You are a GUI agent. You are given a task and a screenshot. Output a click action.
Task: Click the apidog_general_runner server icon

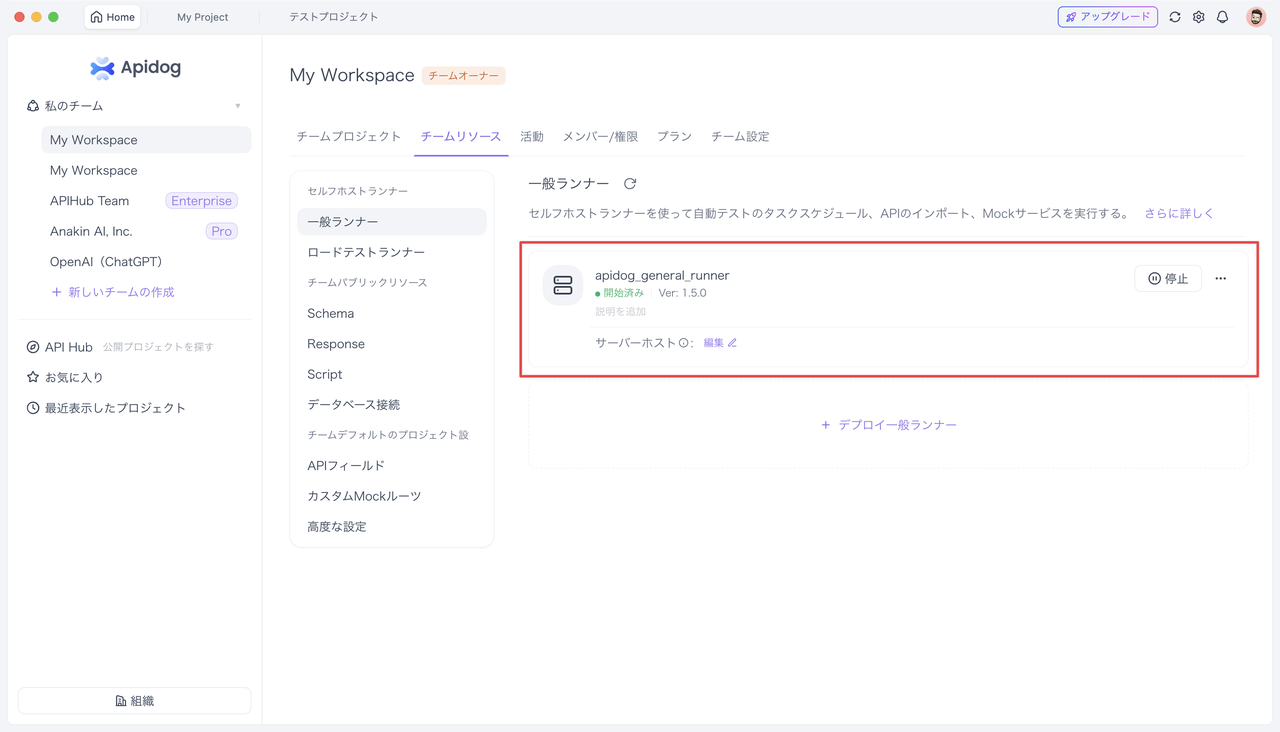[x=563, y=285]
